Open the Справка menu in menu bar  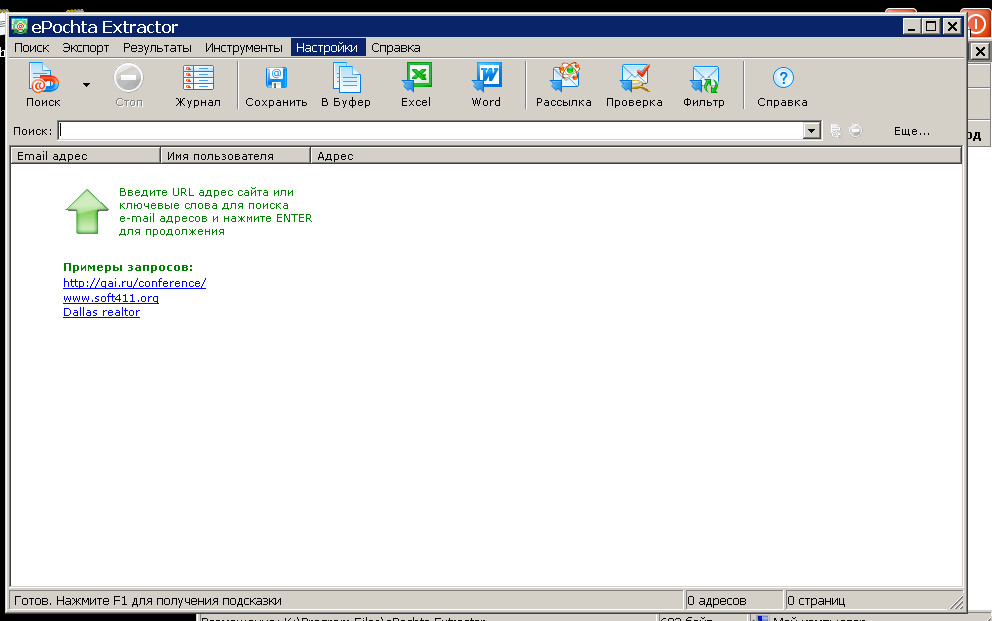[396, 47]
